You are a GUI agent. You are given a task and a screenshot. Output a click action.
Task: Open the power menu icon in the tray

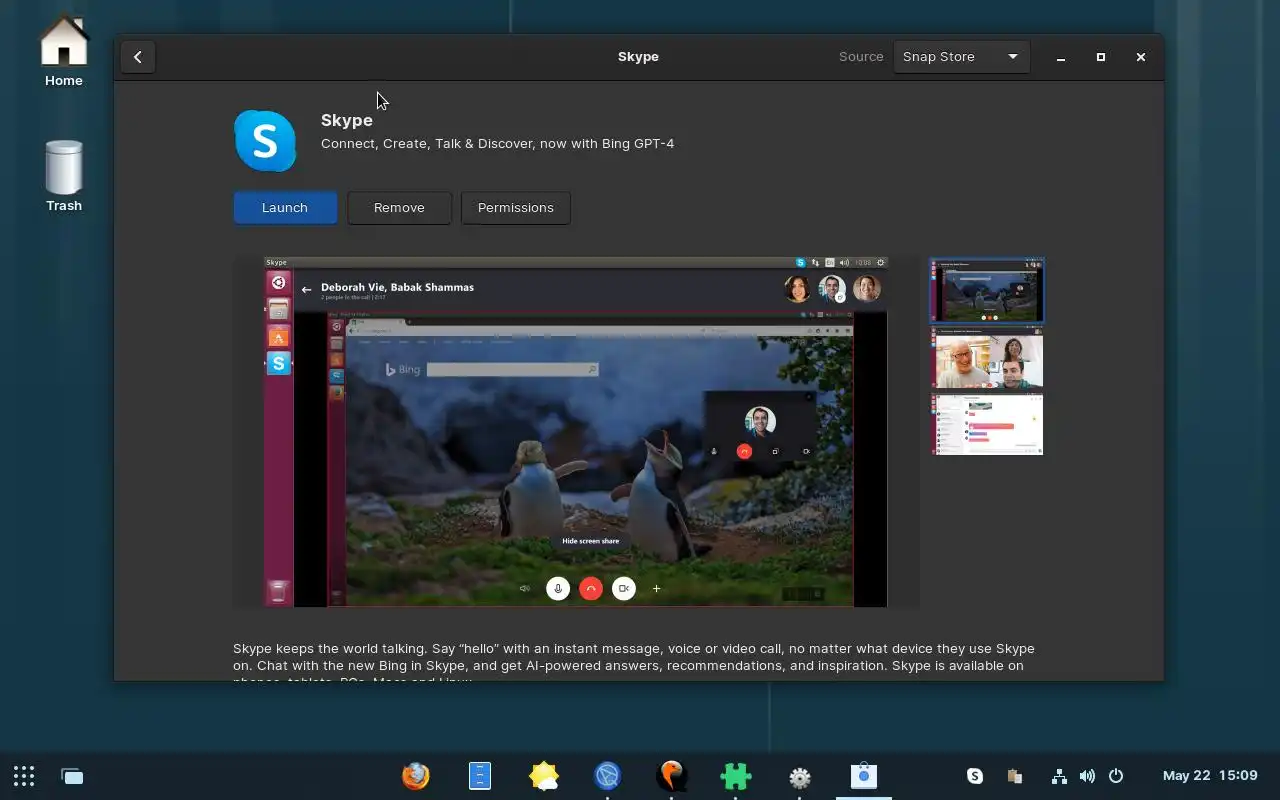tap(1116, 776)
